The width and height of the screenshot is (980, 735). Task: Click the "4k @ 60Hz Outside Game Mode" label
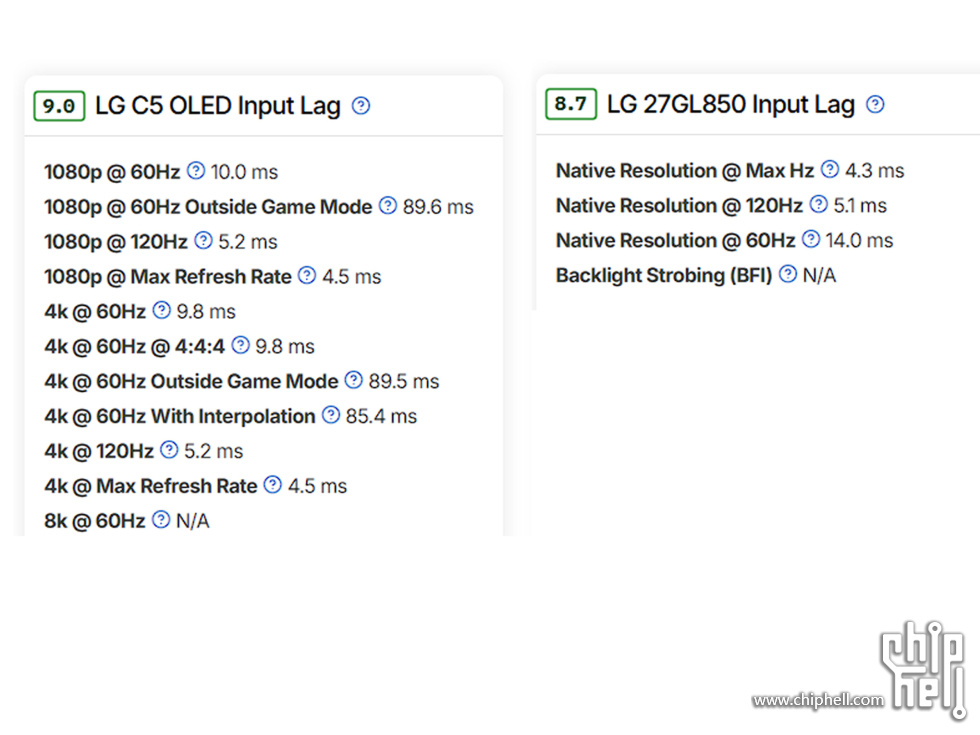pyautogui.click(x=191, y=381)
